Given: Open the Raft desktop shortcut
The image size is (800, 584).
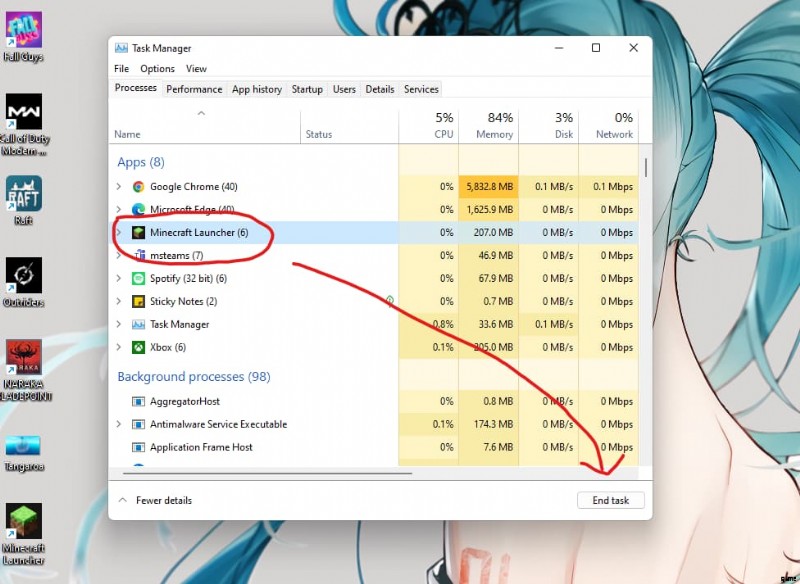Looking at the screenshot, I should coord(24,194).
